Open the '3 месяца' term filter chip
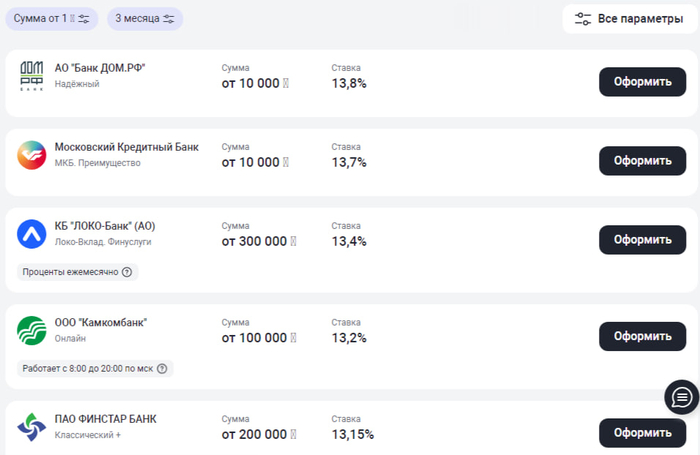Screen dimensions: 700x455 click(x=145, y=19)
